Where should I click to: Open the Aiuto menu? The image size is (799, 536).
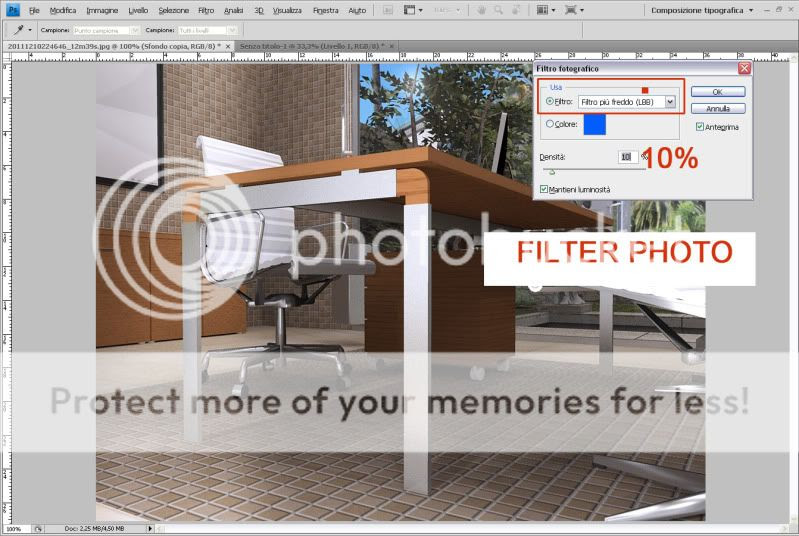(357, 10)
